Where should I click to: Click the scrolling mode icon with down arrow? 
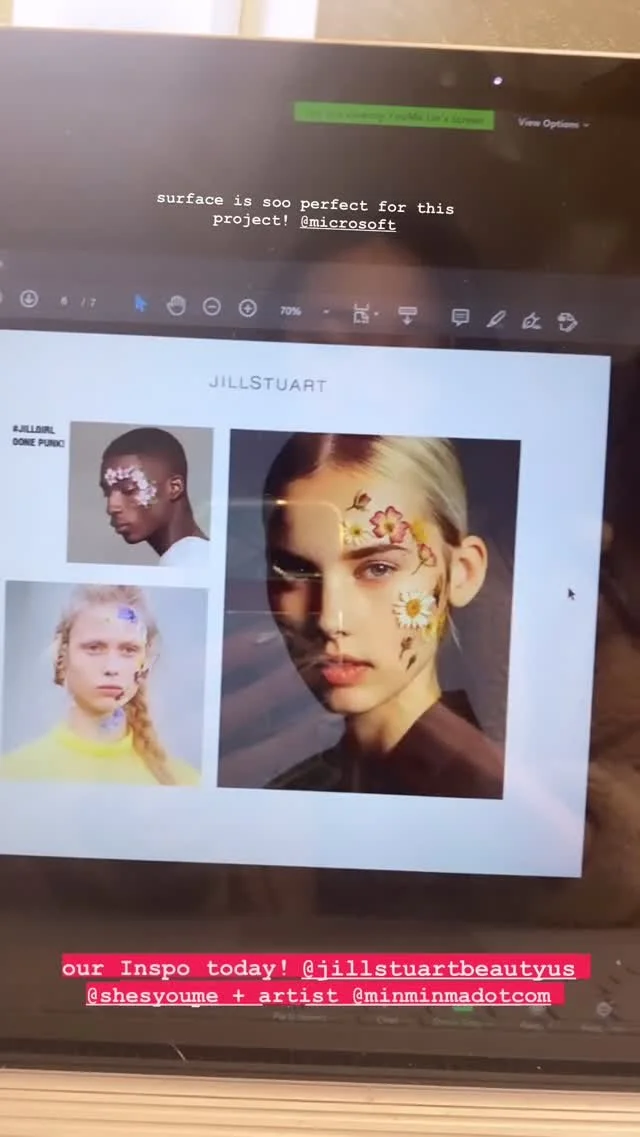coord(407,315)
